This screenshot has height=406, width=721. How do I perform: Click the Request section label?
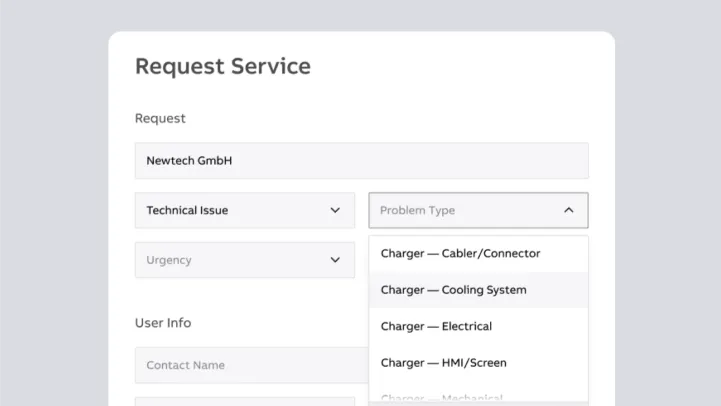click(160, 118)
